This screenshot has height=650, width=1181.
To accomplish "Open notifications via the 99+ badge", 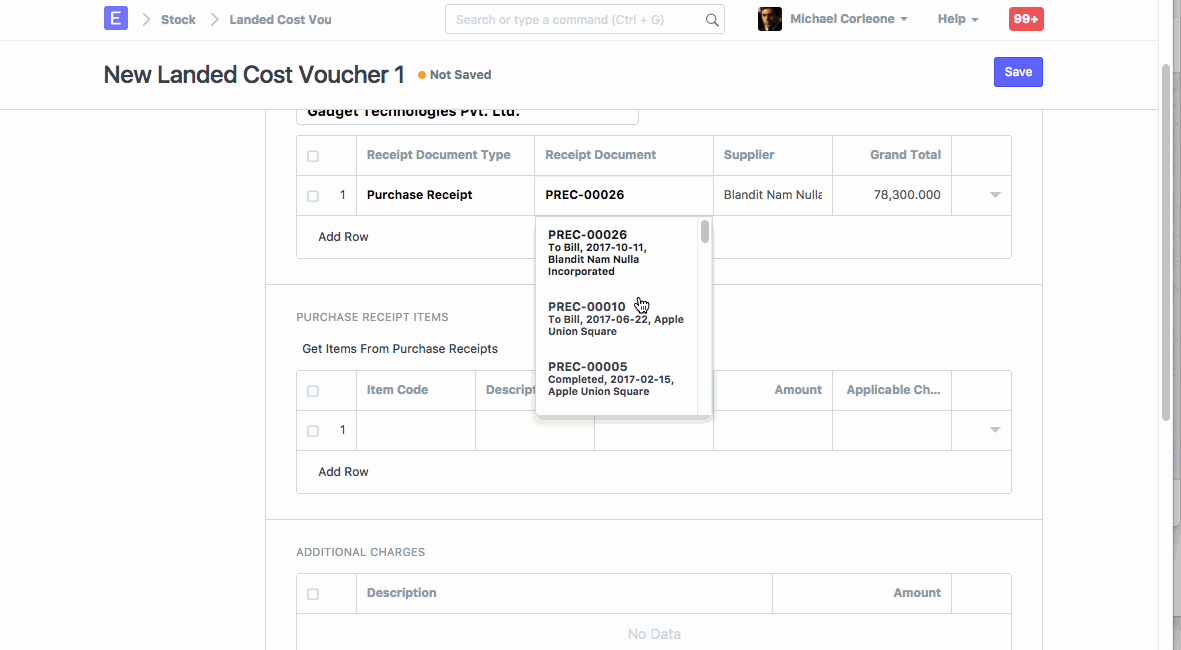I will click(1025, 18).
